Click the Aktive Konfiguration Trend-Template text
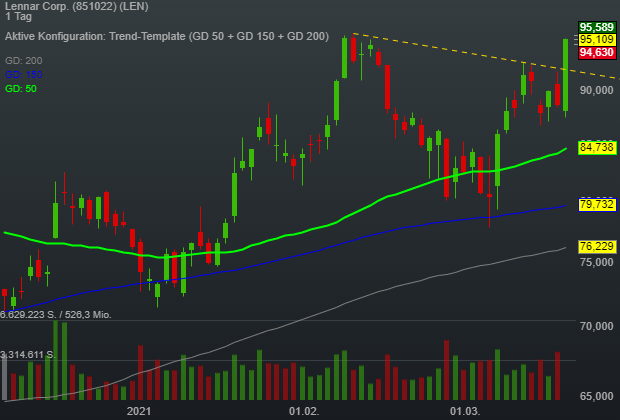620x420 pixels. click(167, 36)
